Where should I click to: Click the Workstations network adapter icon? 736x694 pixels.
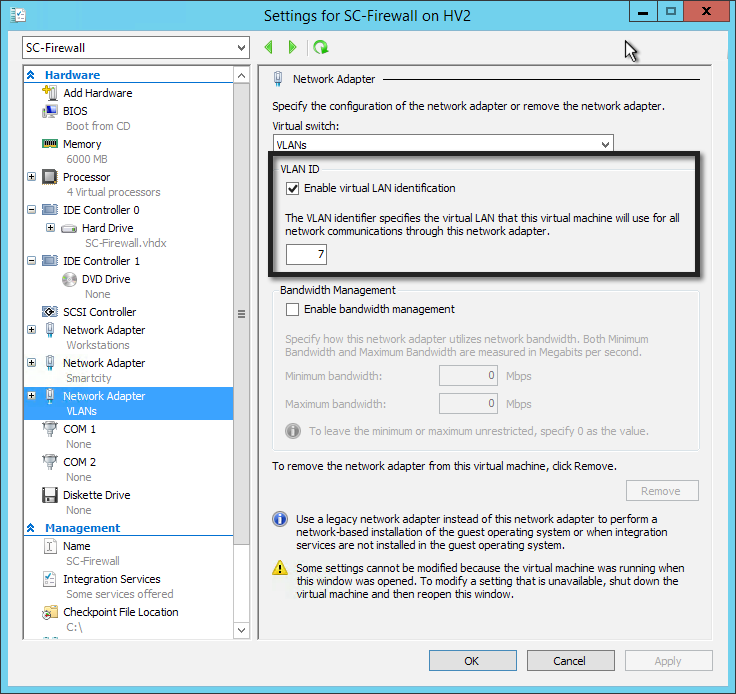pyautogui.click(x=50, y=330)
